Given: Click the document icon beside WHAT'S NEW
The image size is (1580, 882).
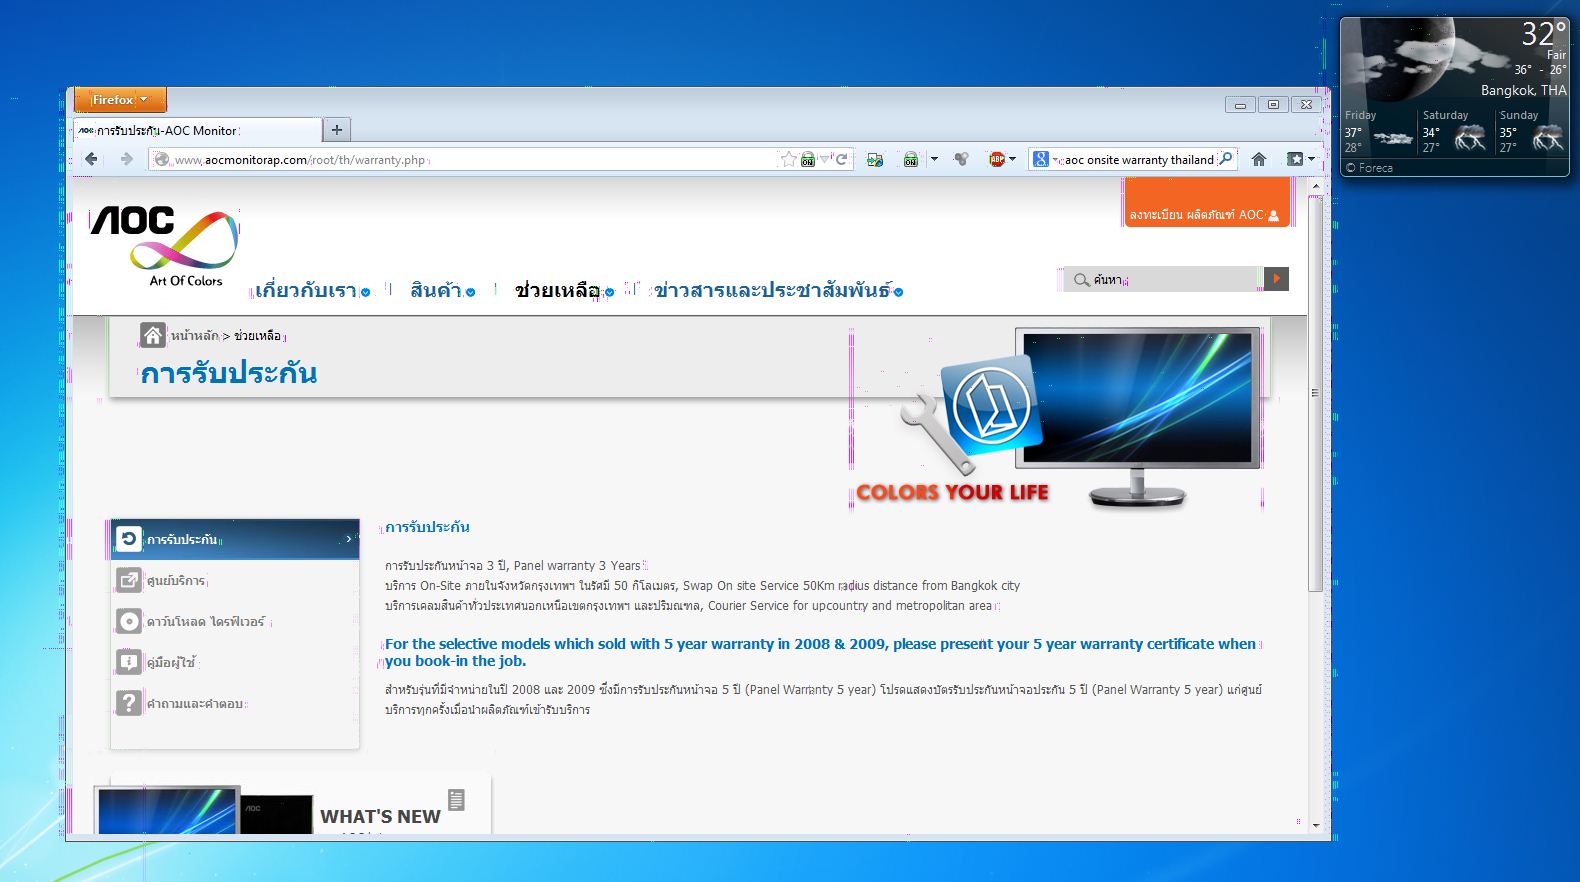Looking at the screenshot, I should [x=457, y=800].
